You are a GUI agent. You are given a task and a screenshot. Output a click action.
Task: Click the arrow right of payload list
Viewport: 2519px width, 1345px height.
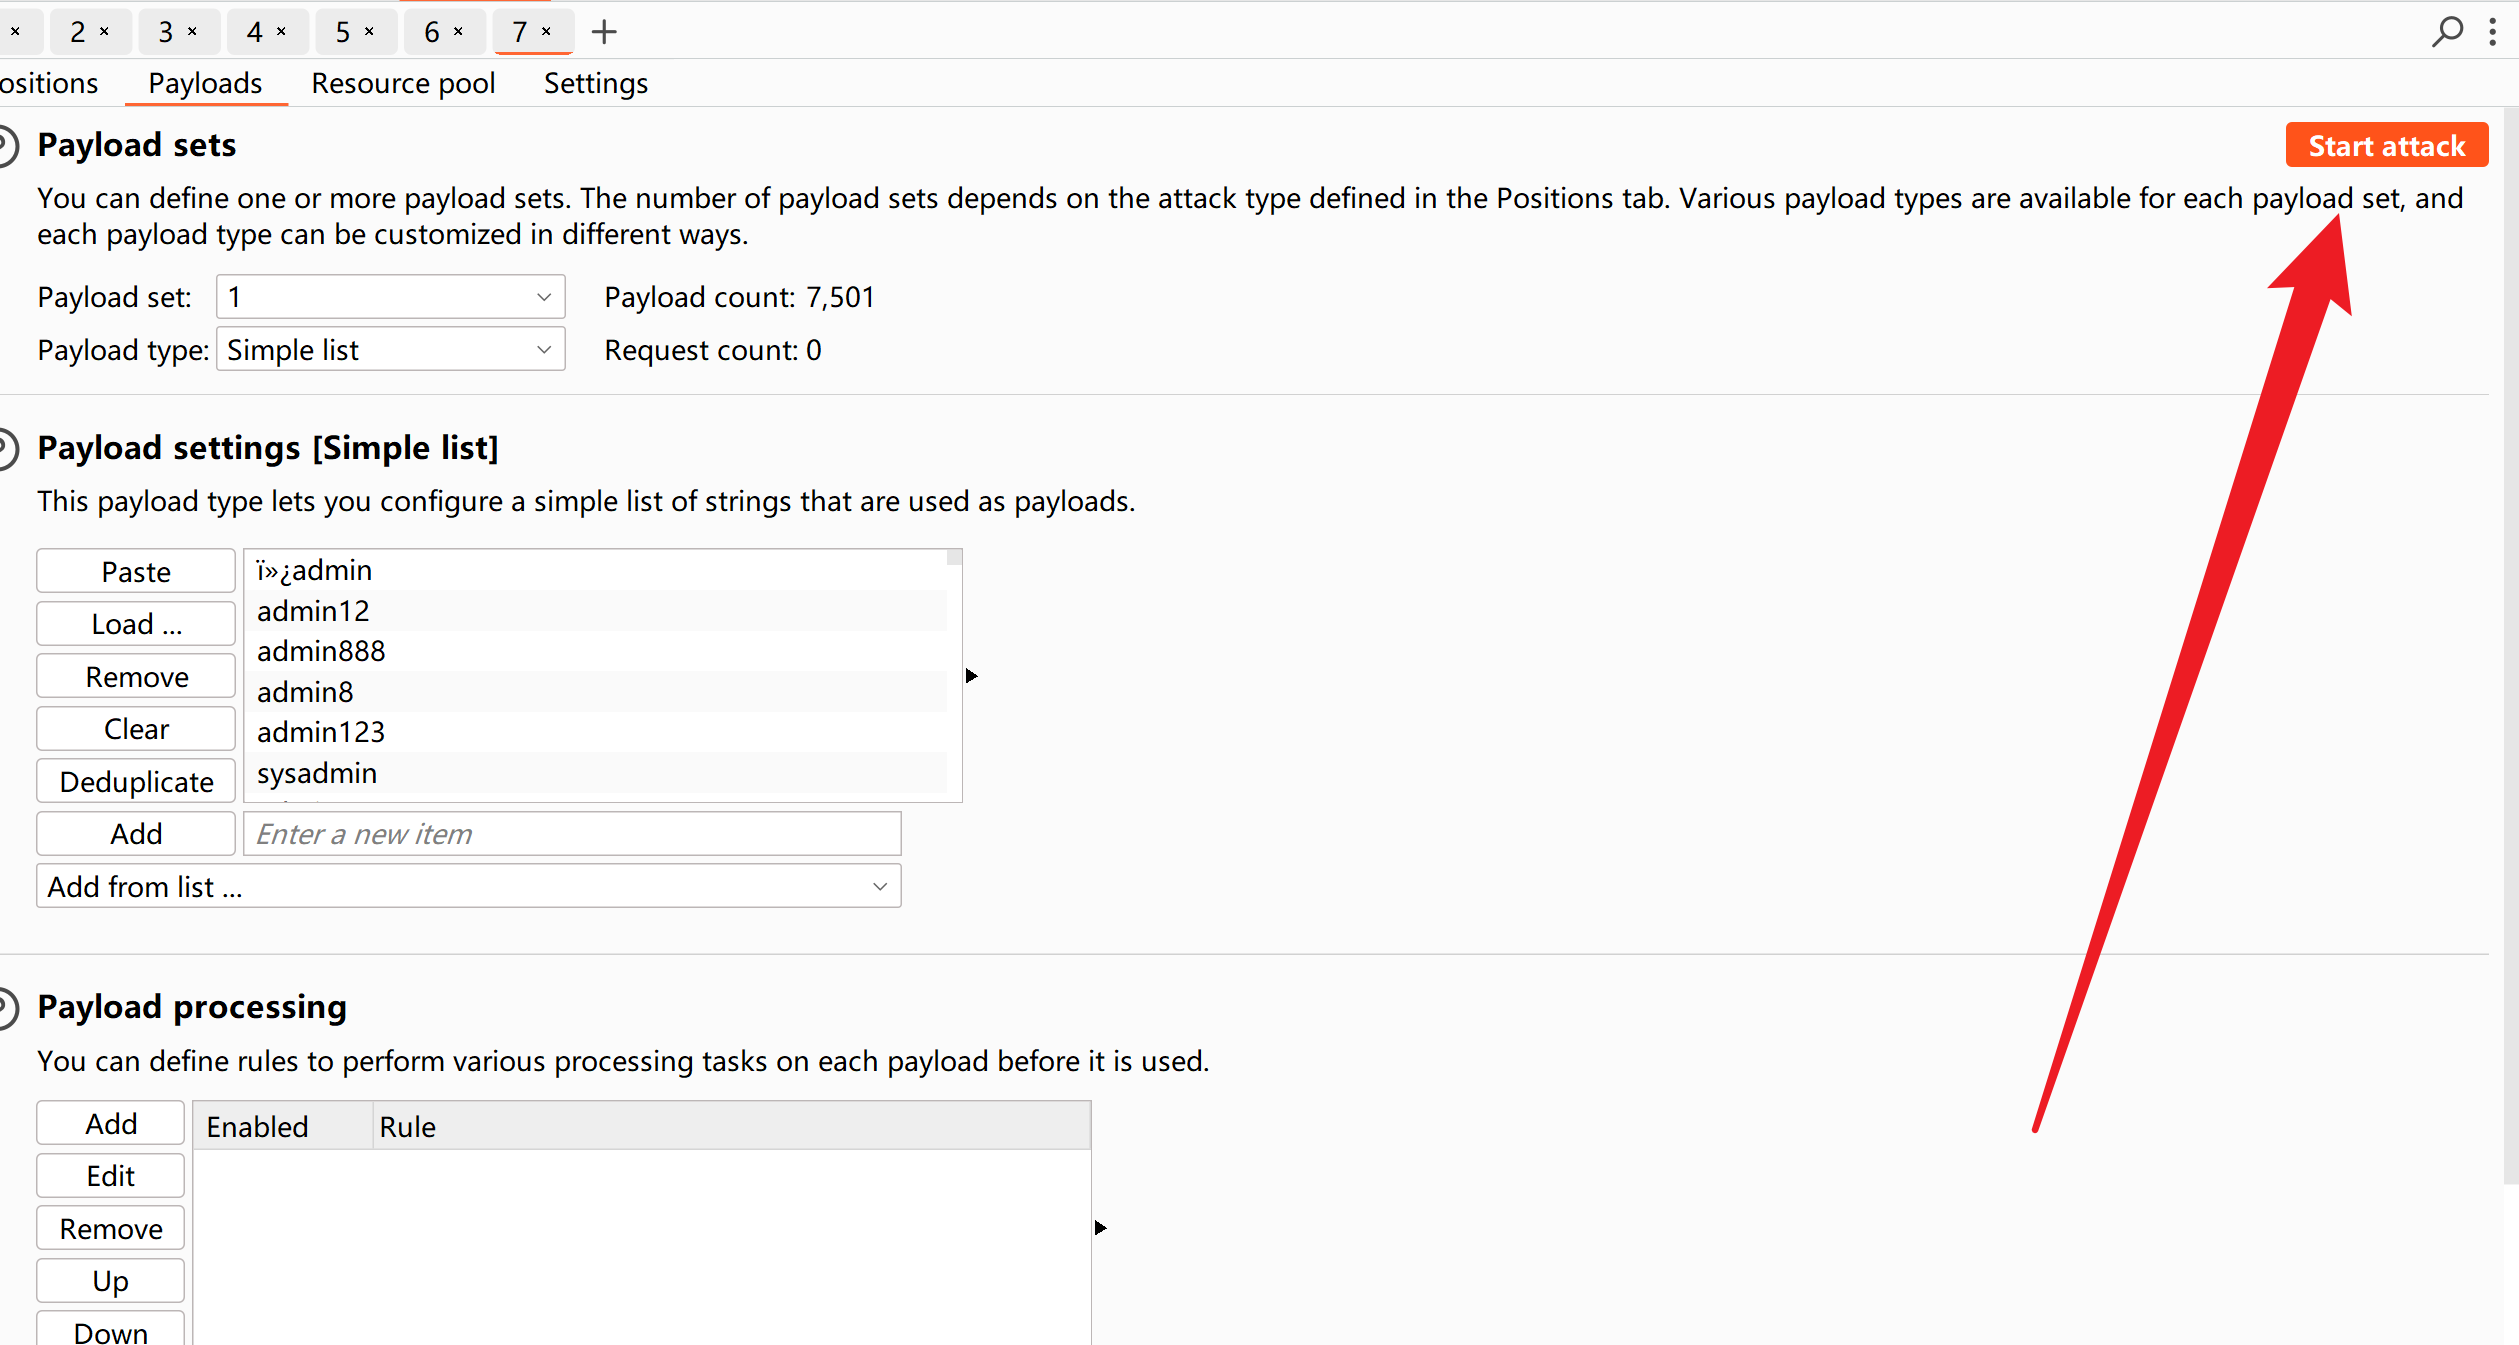971,676
